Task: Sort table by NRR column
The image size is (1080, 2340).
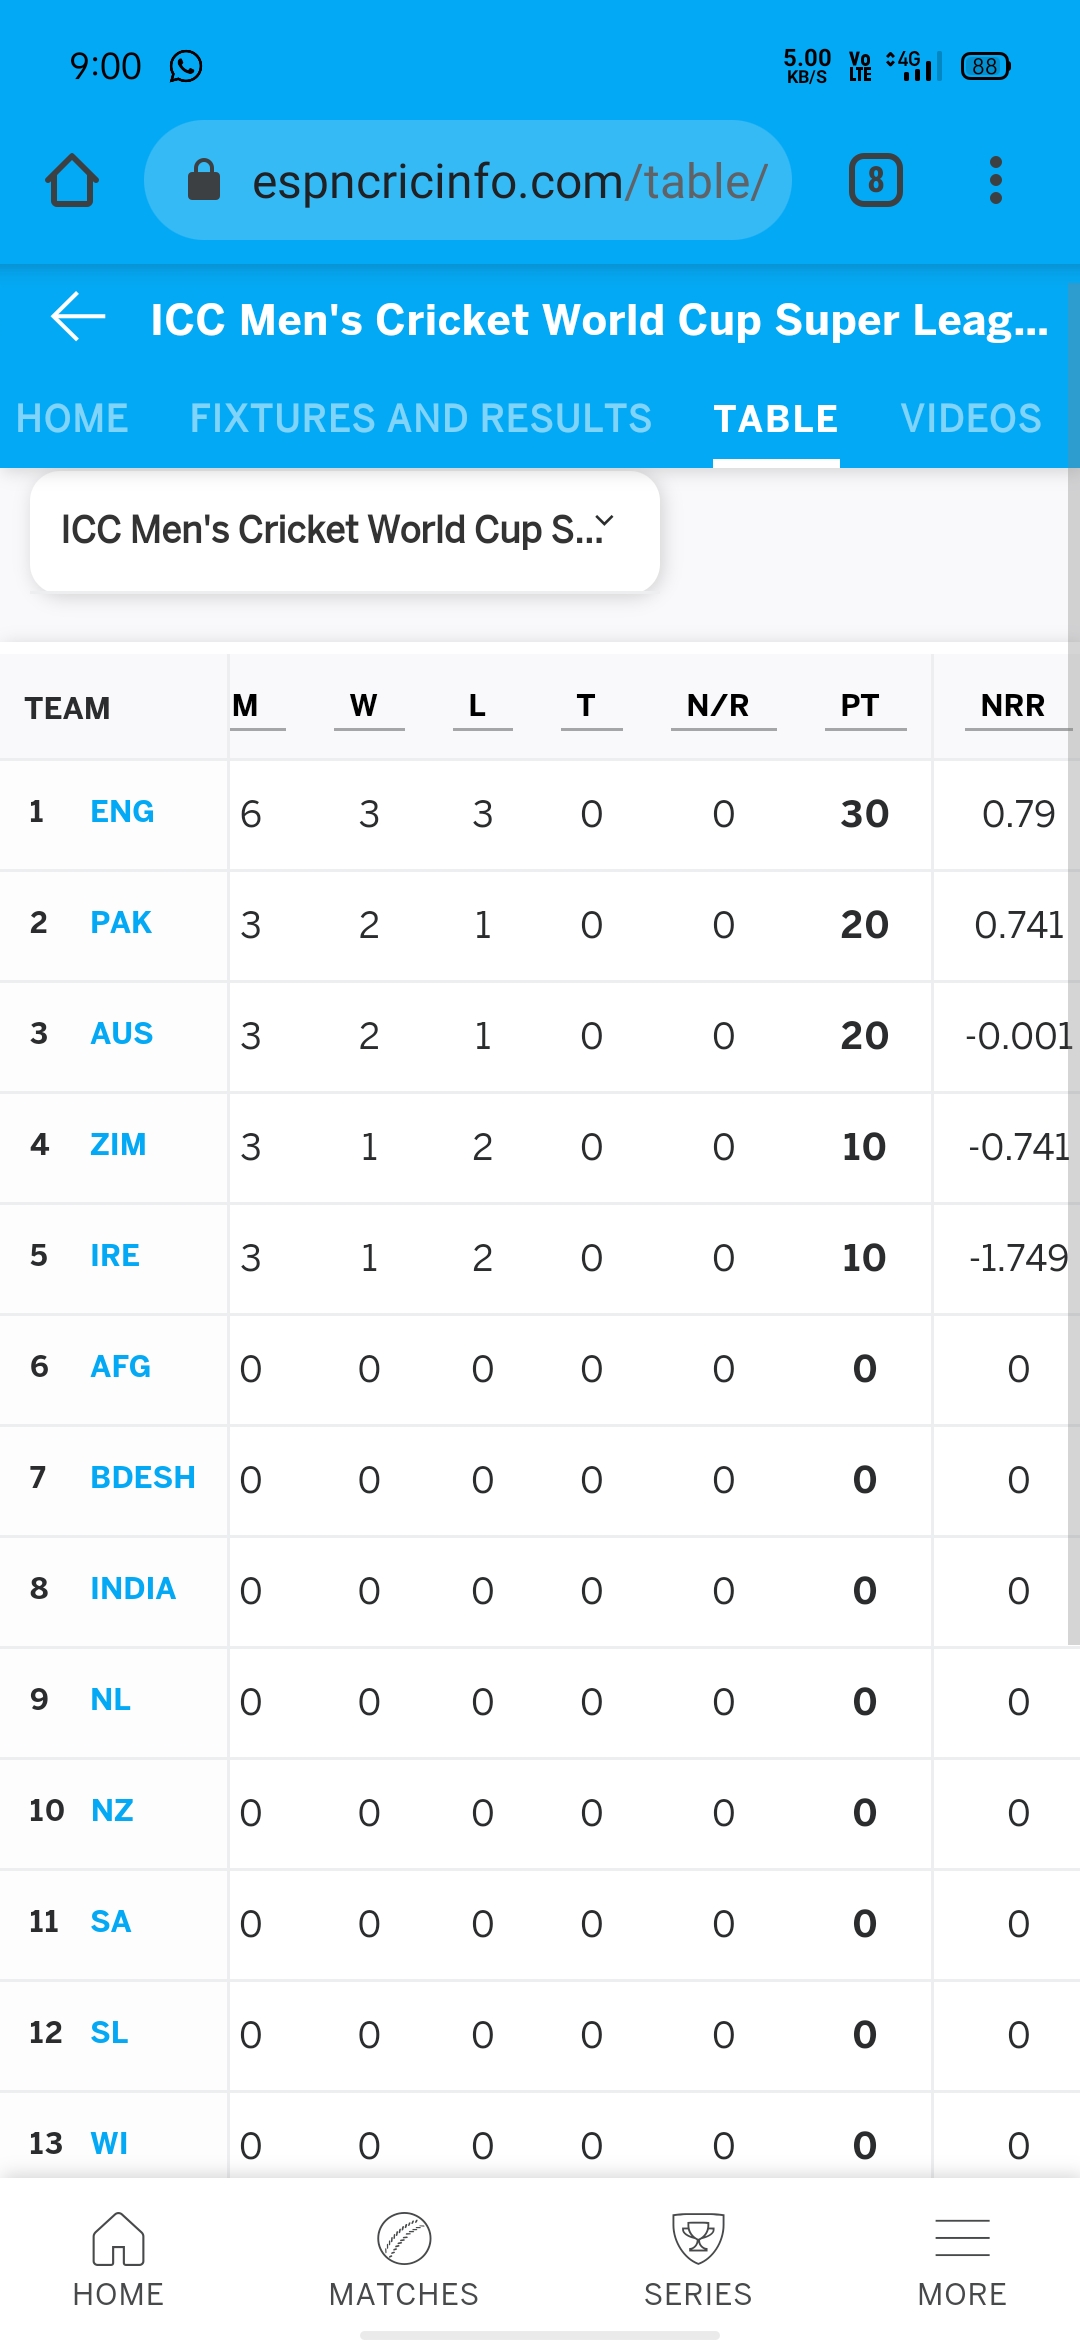Action: pyautogui.click(x=1012, y=706)
